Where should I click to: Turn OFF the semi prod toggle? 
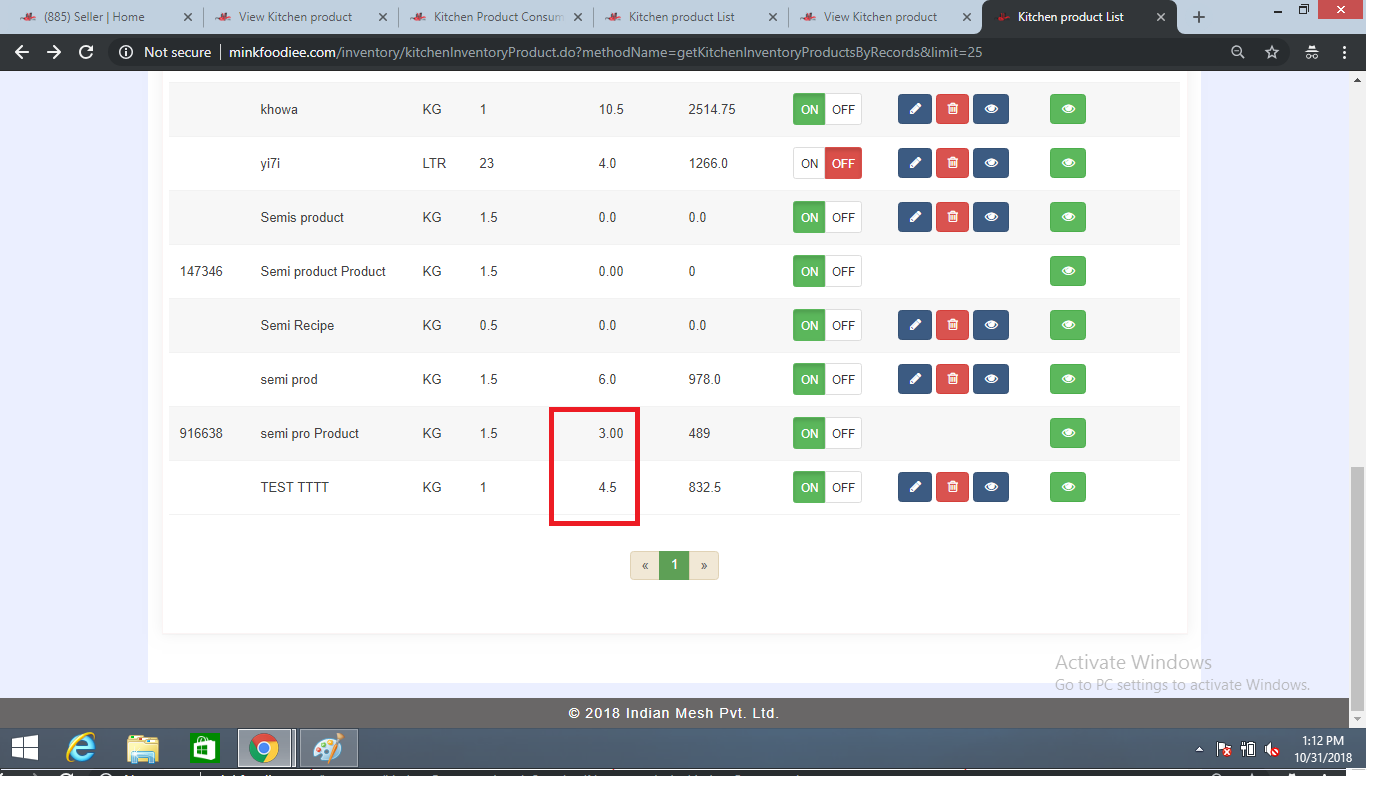(x=843, y=379)
